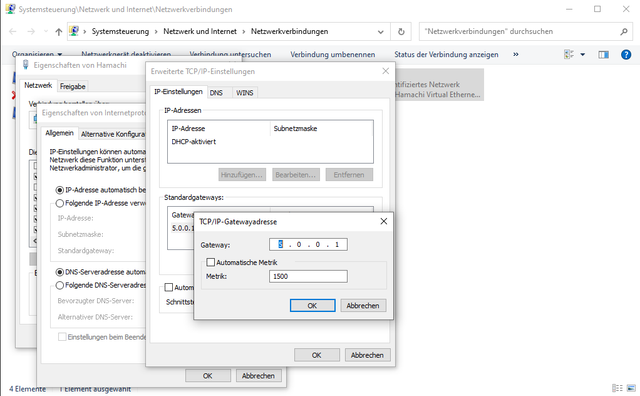This screenshot has height=396, width=640.
Task: Switch to the DNS tab
Action: (x=216, y=93)
